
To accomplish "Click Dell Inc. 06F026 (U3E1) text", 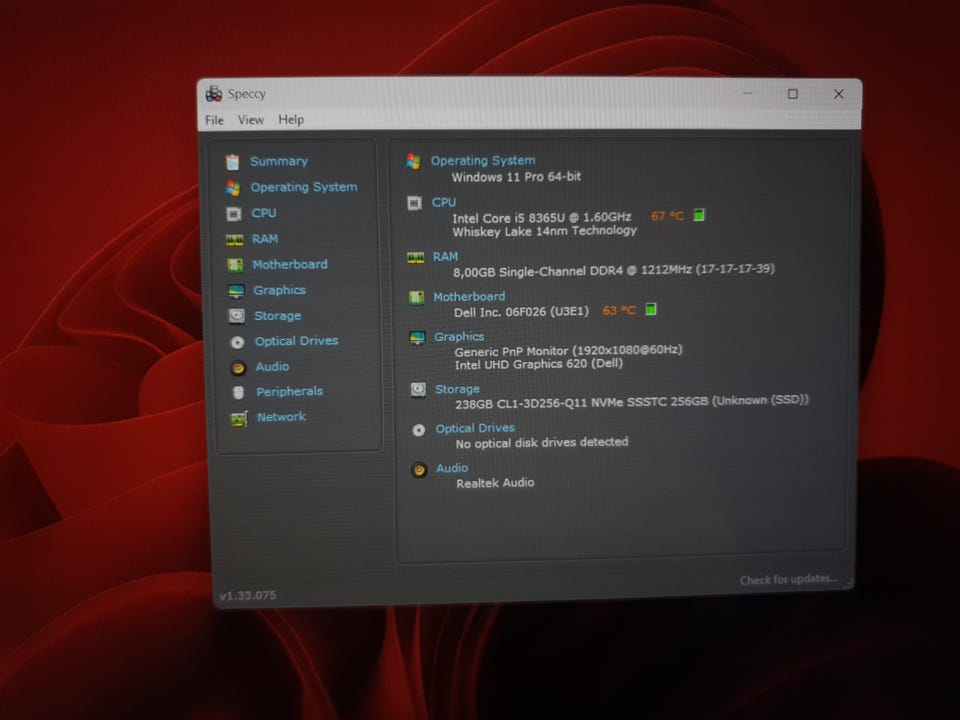I will pyautogui.click(x=521, y=312).
